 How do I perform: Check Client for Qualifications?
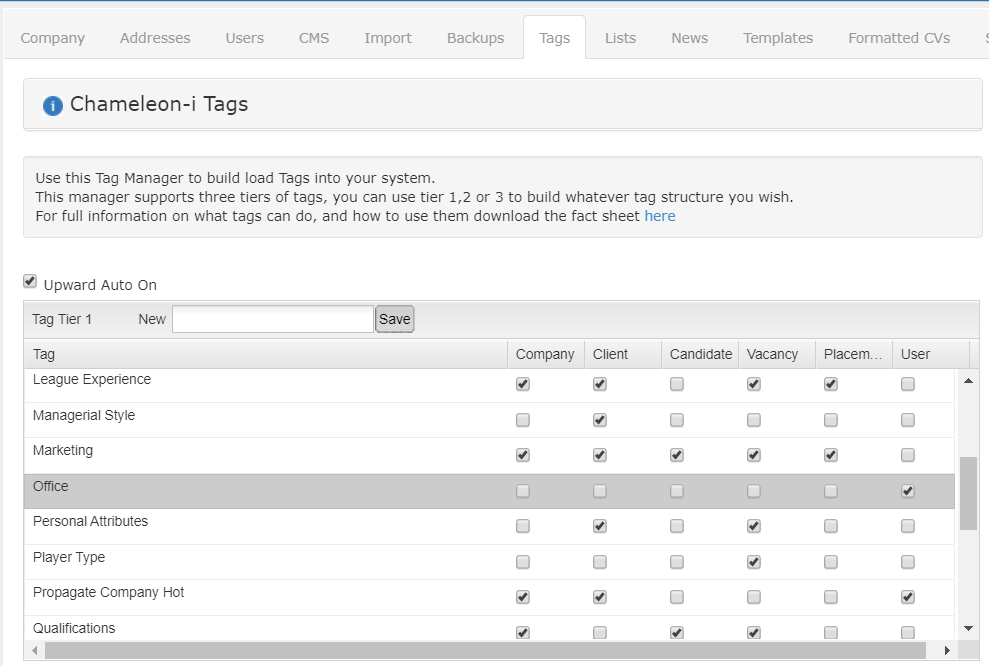click(600, 633)
